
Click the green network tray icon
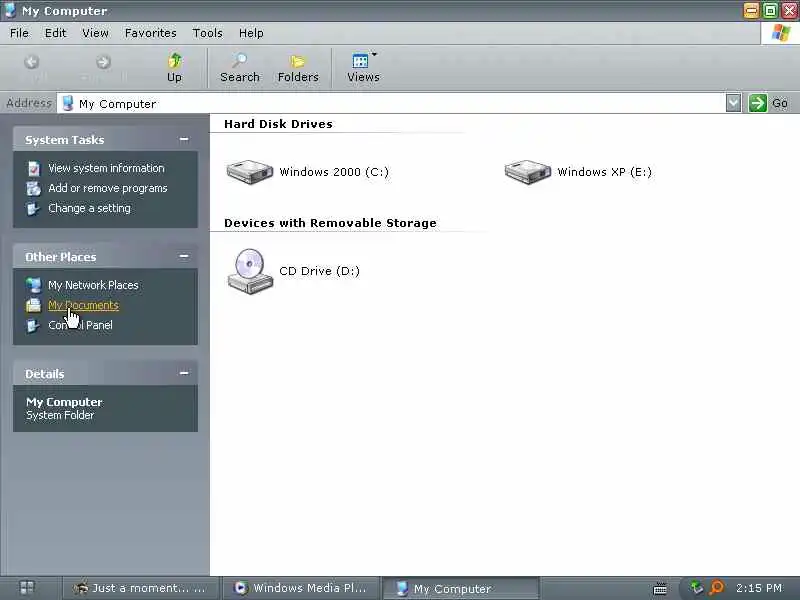pos(696,588)
